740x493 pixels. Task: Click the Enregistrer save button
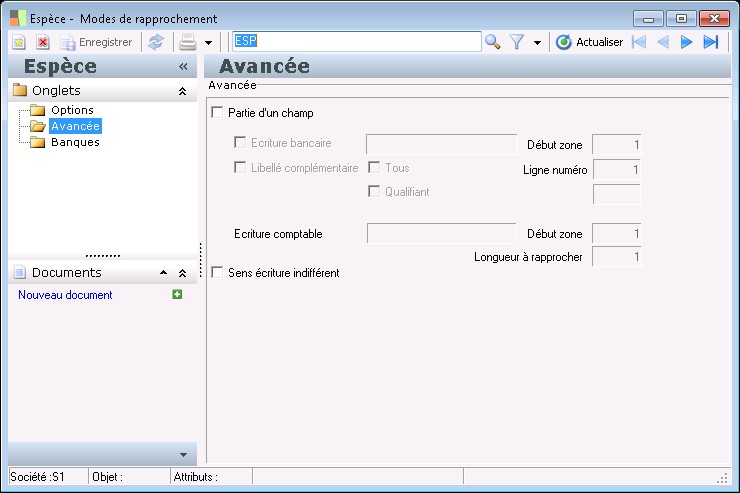click(97, 42)
